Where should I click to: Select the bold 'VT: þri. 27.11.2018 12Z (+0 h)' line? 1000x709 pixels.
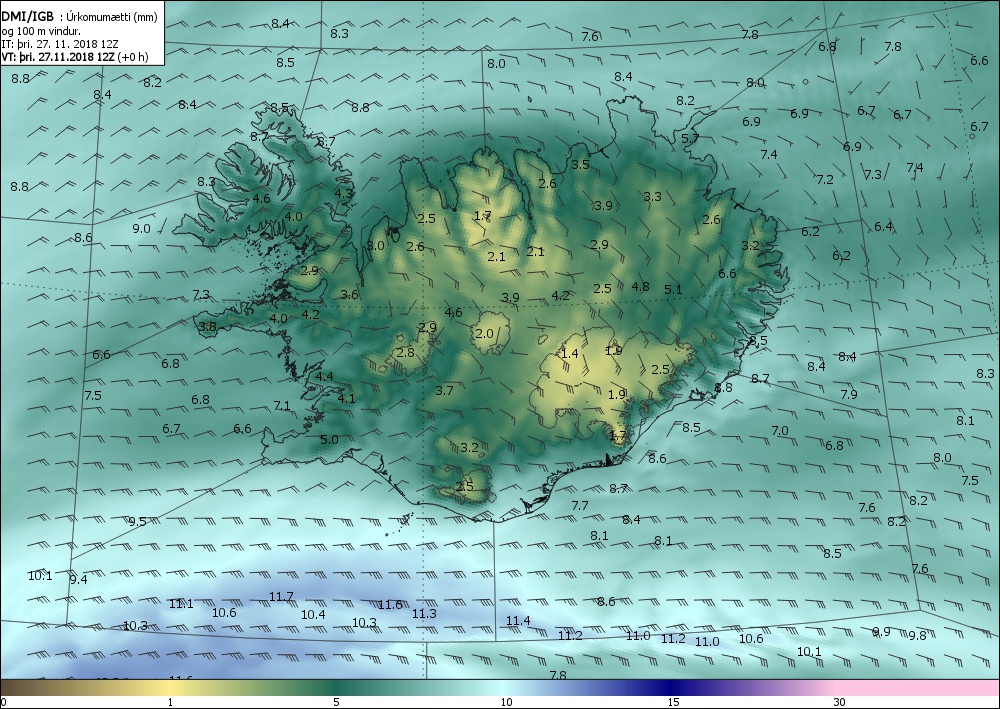[75, 57]
